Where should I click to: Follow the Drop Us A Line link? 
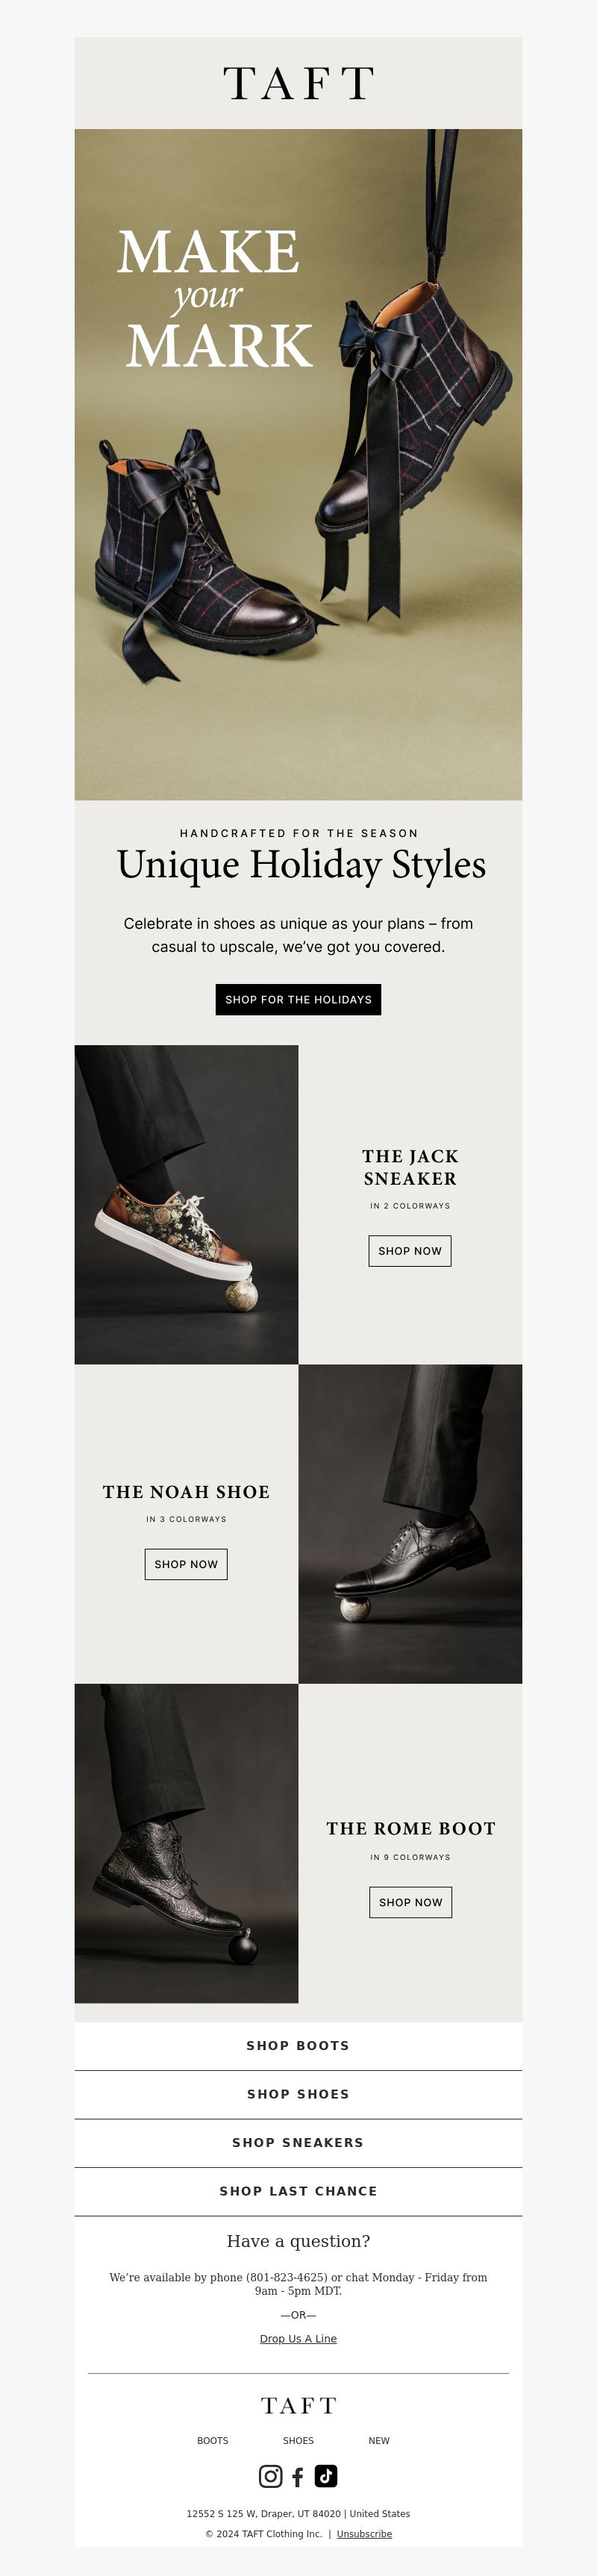[298, 2338]
